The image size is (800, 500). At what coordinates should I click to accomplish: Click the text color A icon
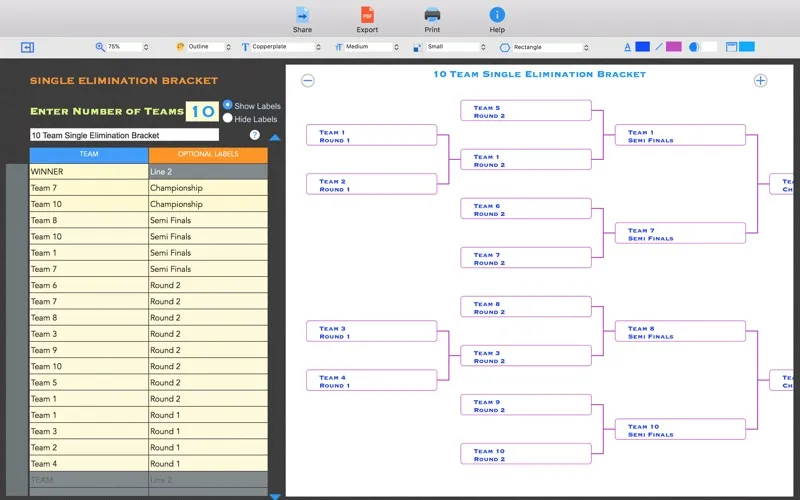coord(628,47)
